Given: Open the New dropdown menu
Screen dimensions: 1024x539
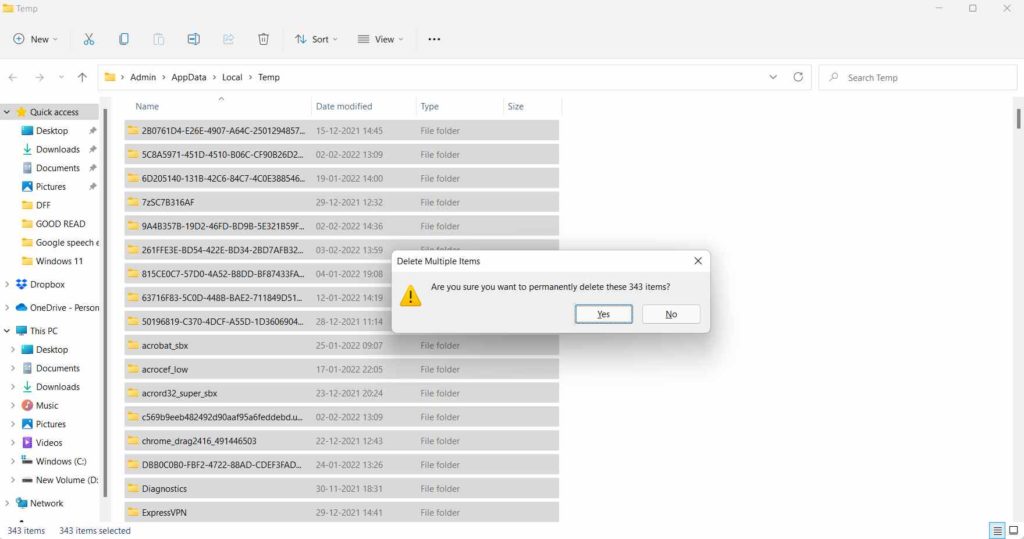Looking at the screenshot, I should tap(35, 39).
